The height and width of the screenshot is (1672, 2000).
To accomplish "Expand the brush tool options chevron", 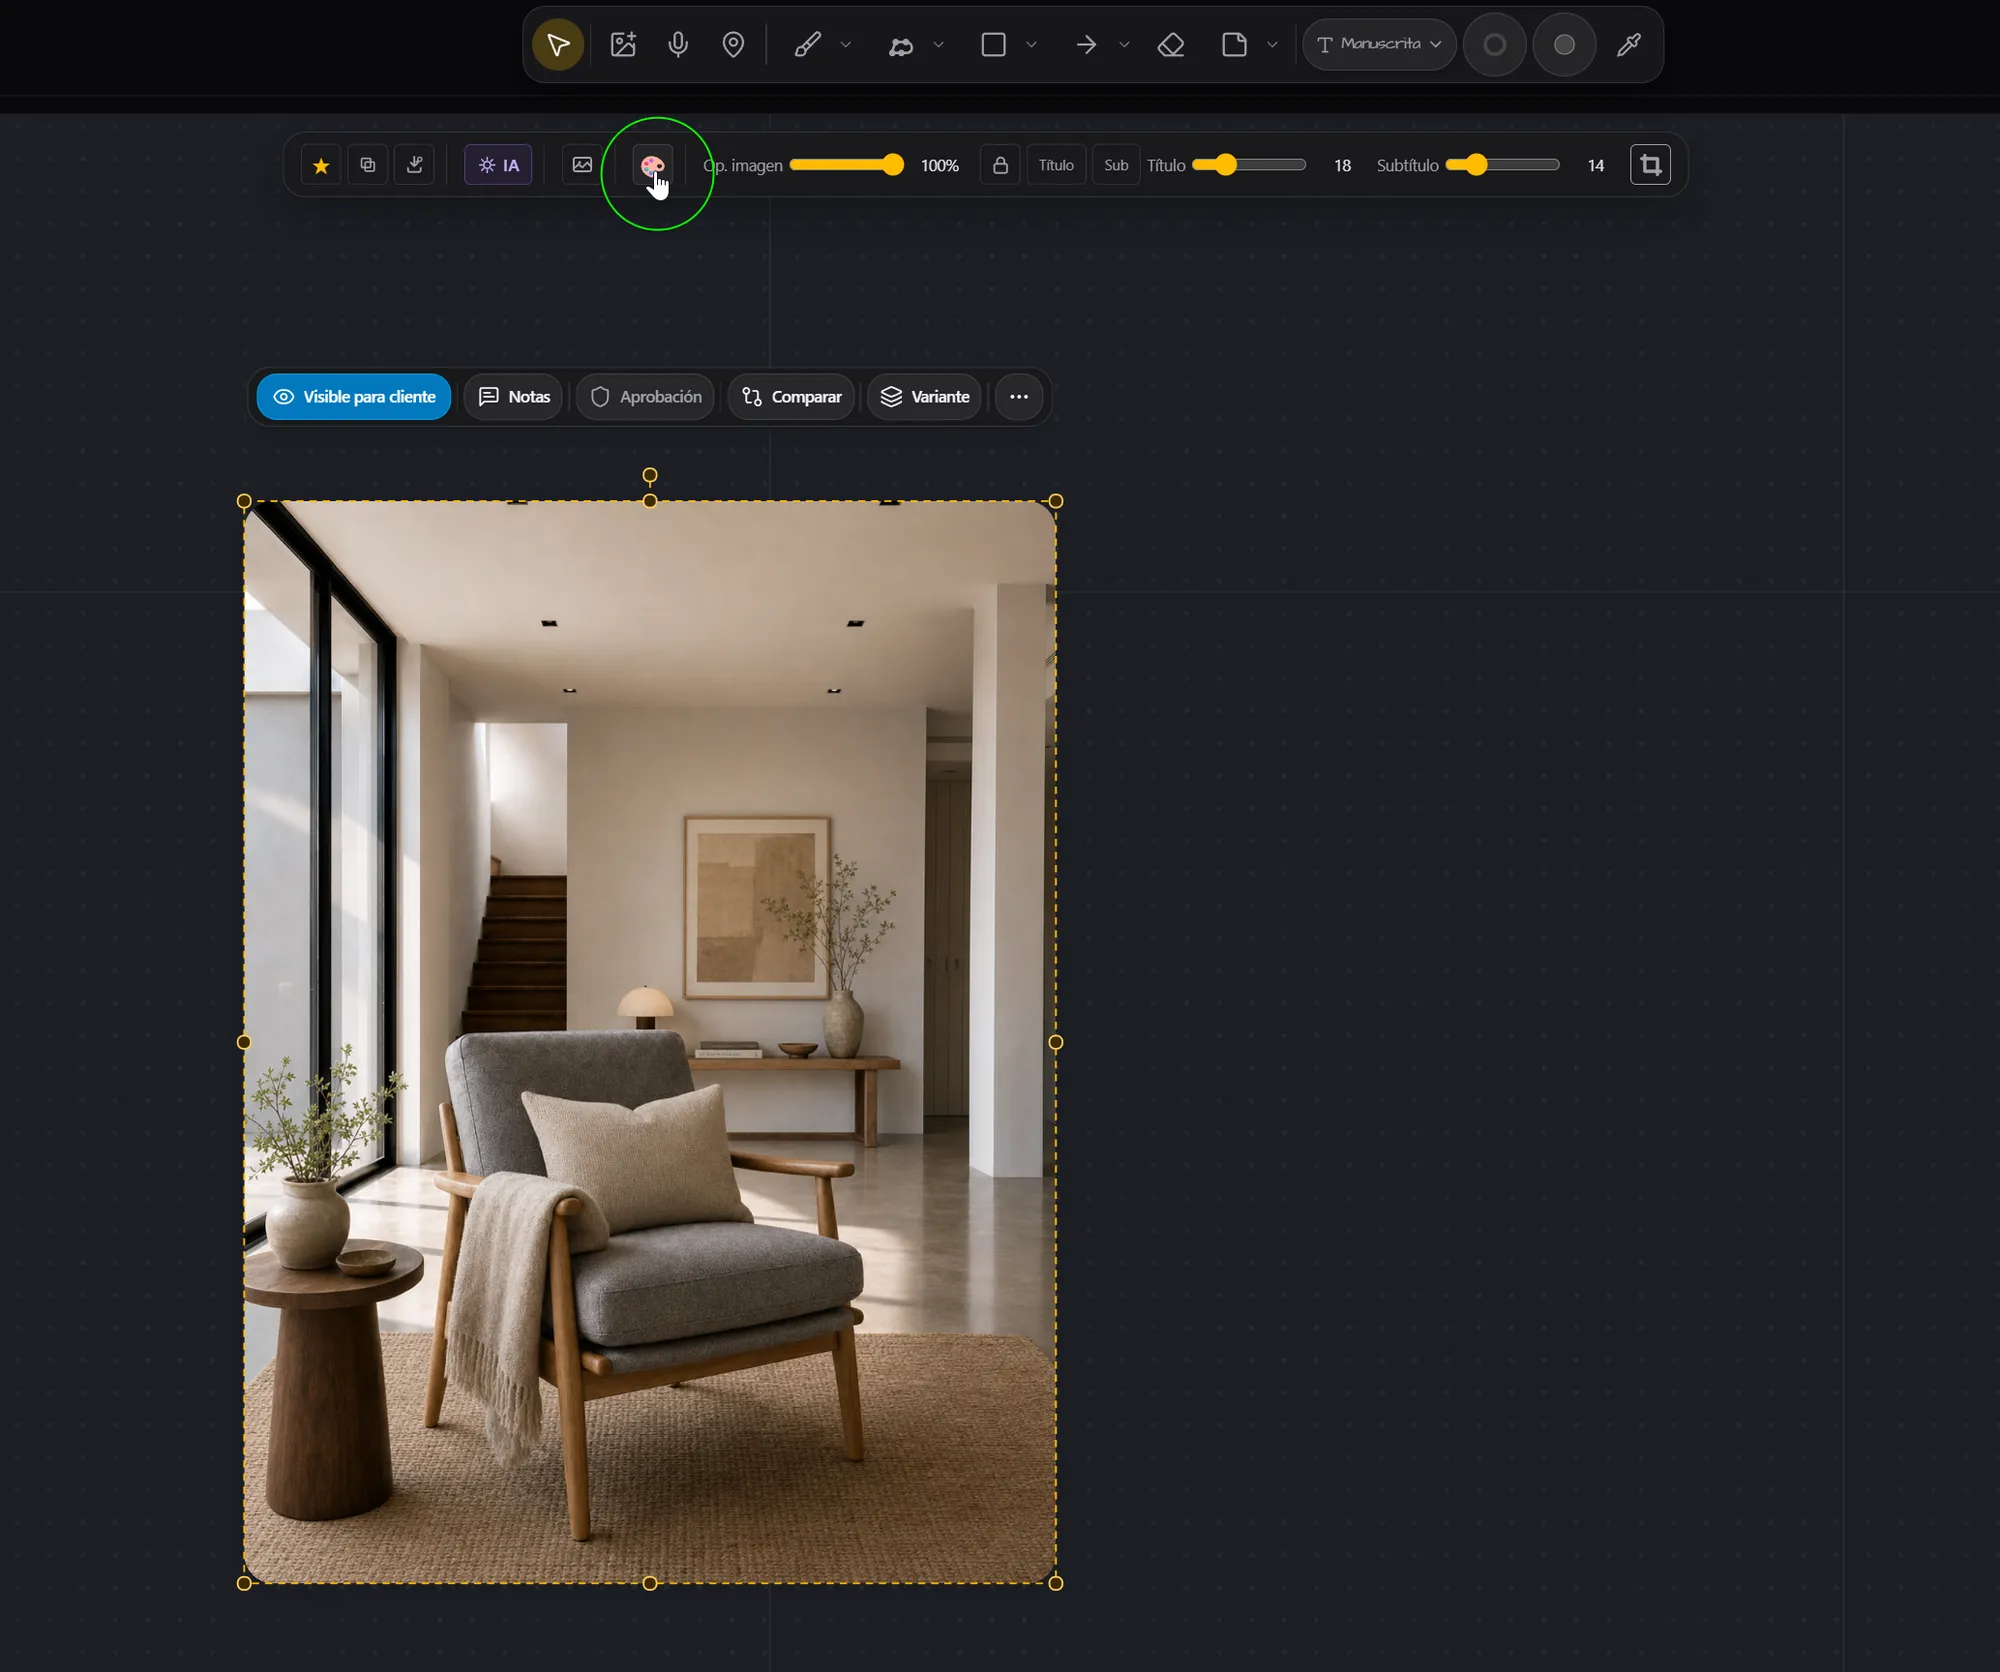I will (846, 45).
